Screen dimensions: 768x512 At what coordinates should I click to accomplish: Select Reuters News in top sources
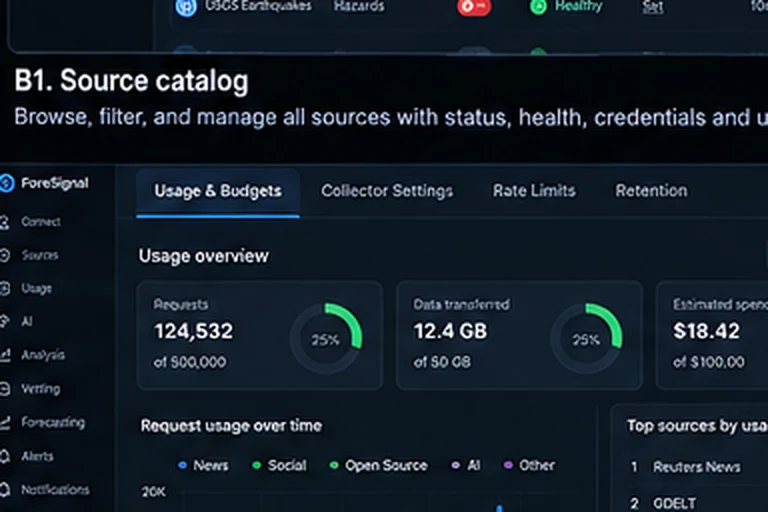[696, 467]
